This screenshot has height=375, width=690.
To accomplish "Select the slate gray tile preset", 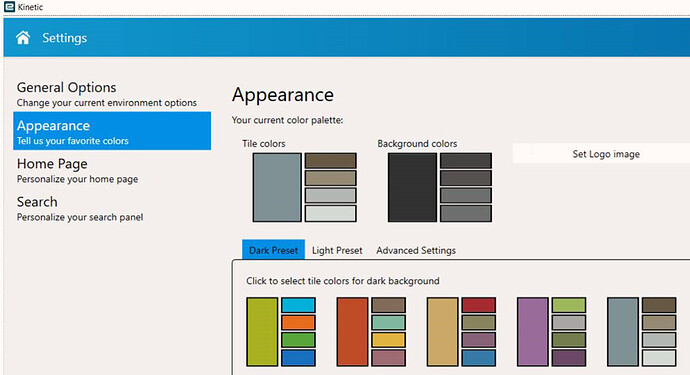I will (642, 332).
